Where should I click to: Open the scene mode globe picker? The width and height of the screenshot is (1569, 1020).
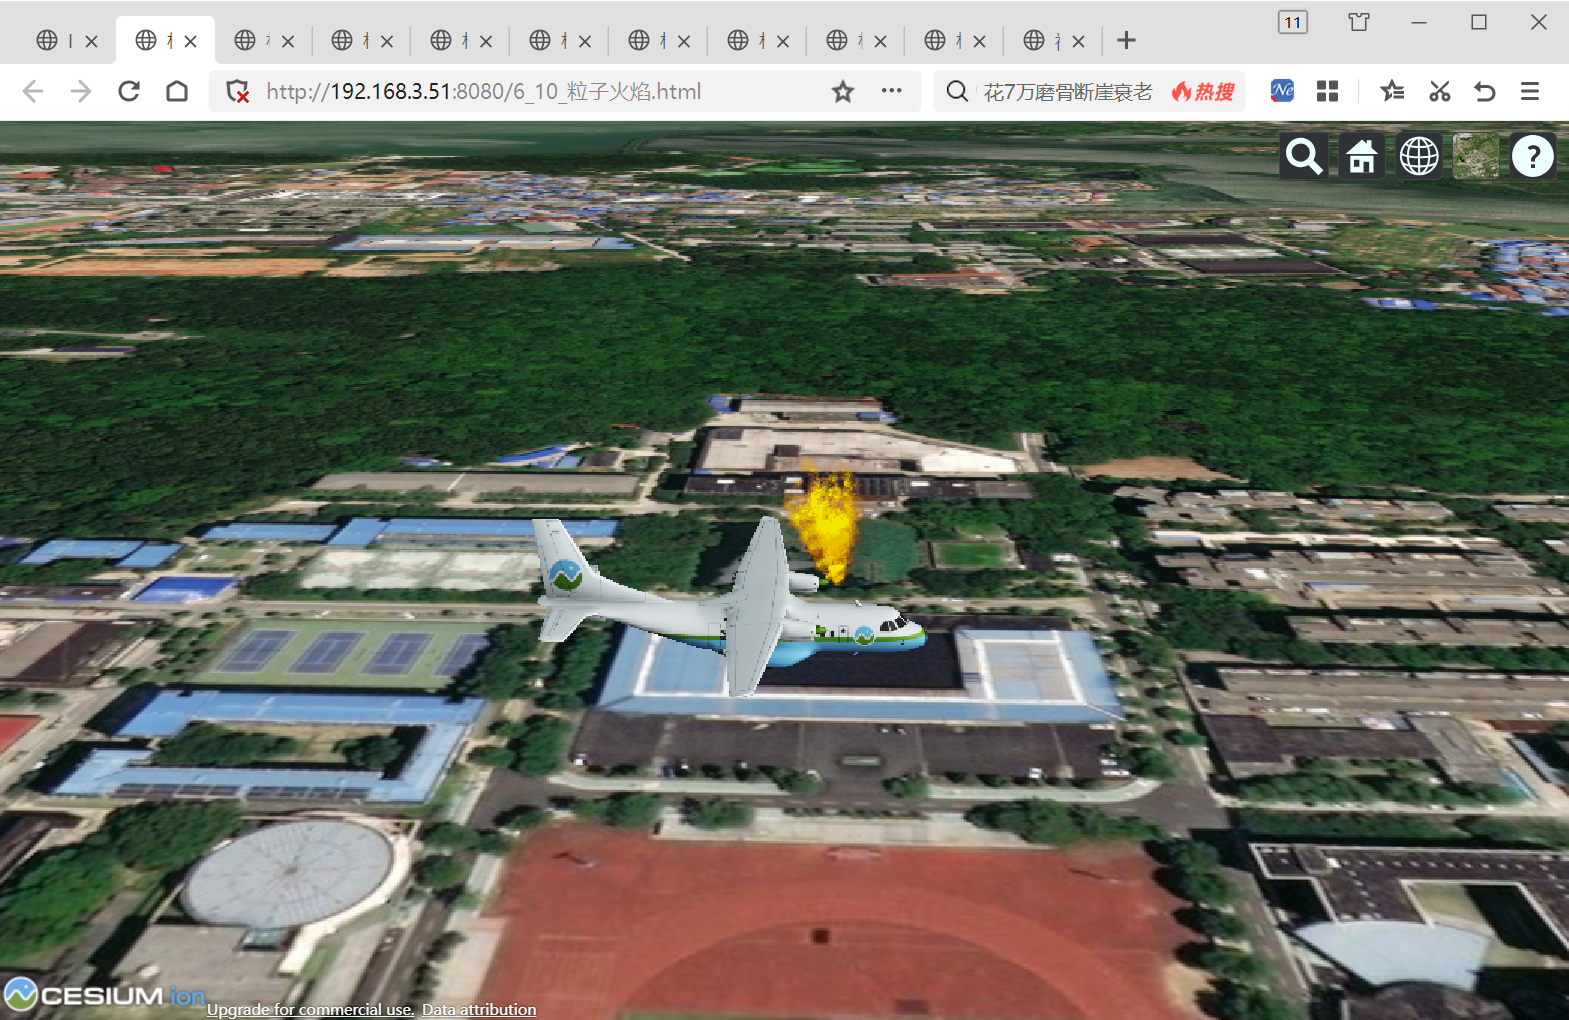[x=1419, y=156]
